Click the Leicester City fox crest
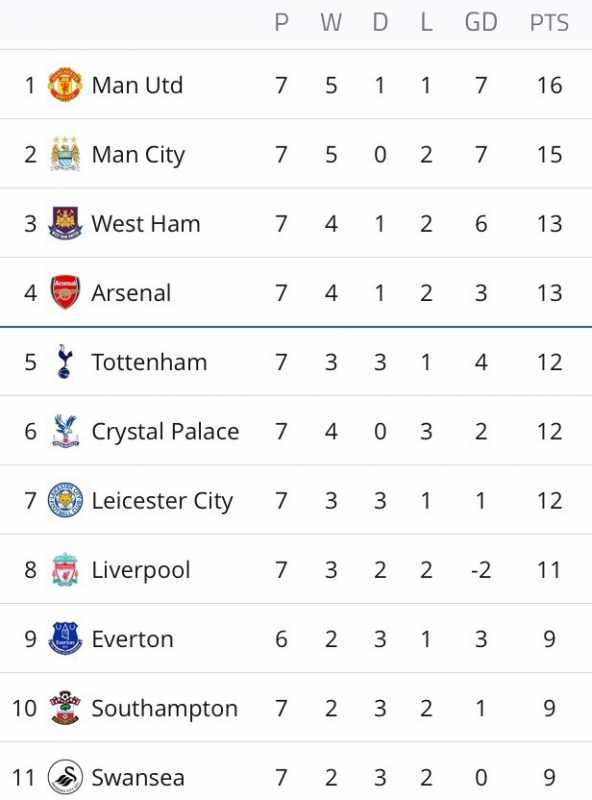 coord(65,500)
